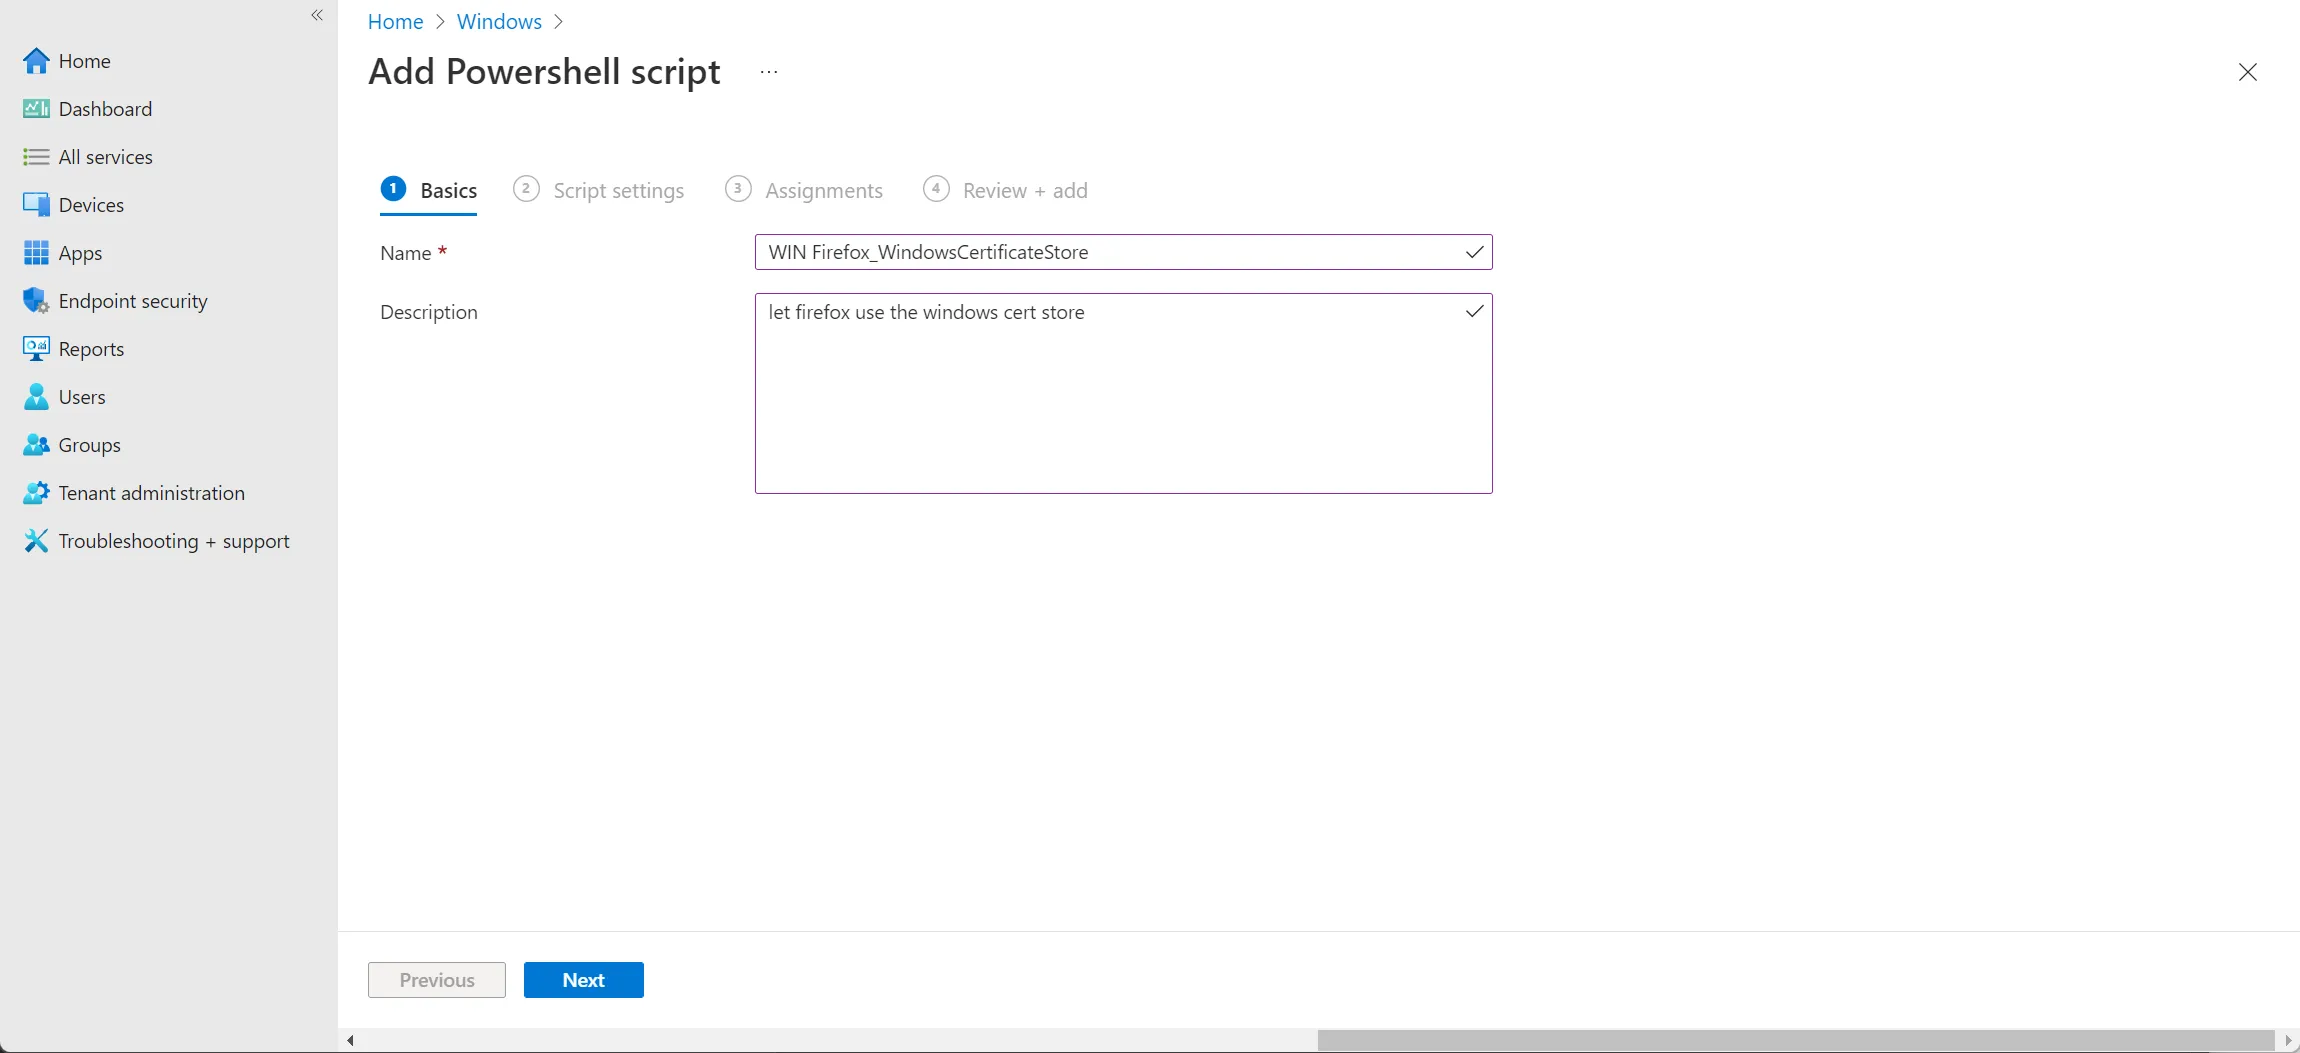Click the horizontal scrollbar thumb

[1796, 1041]
